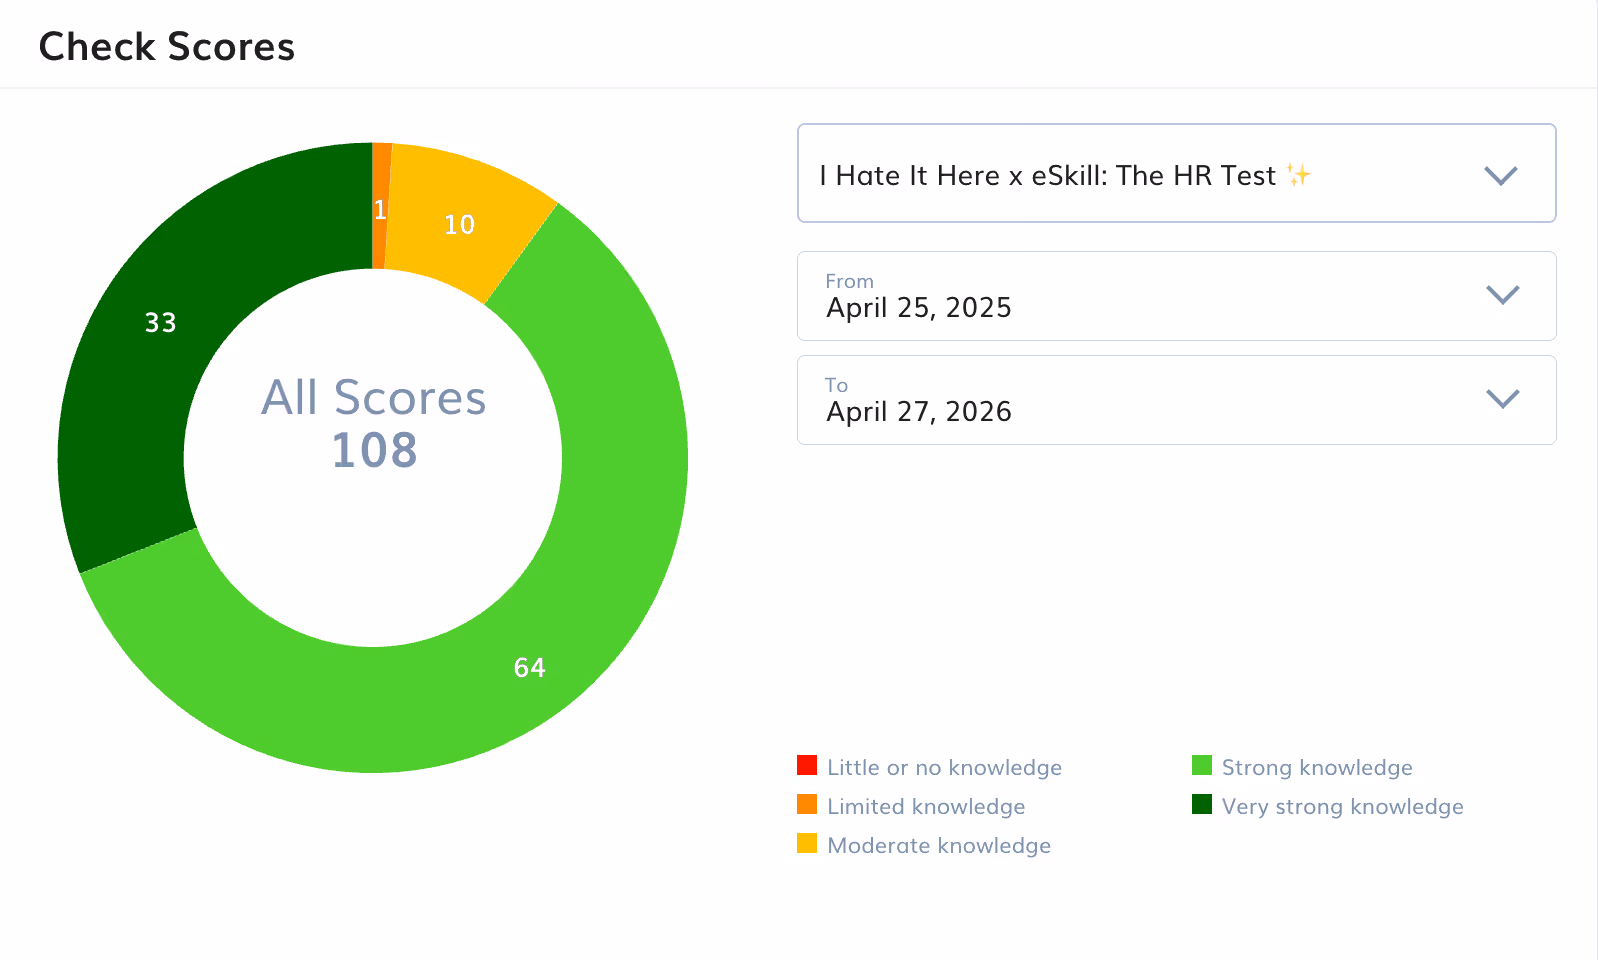Expand the From date dropdown
Screen dimensions: 1598x960
pos(1176,296)
